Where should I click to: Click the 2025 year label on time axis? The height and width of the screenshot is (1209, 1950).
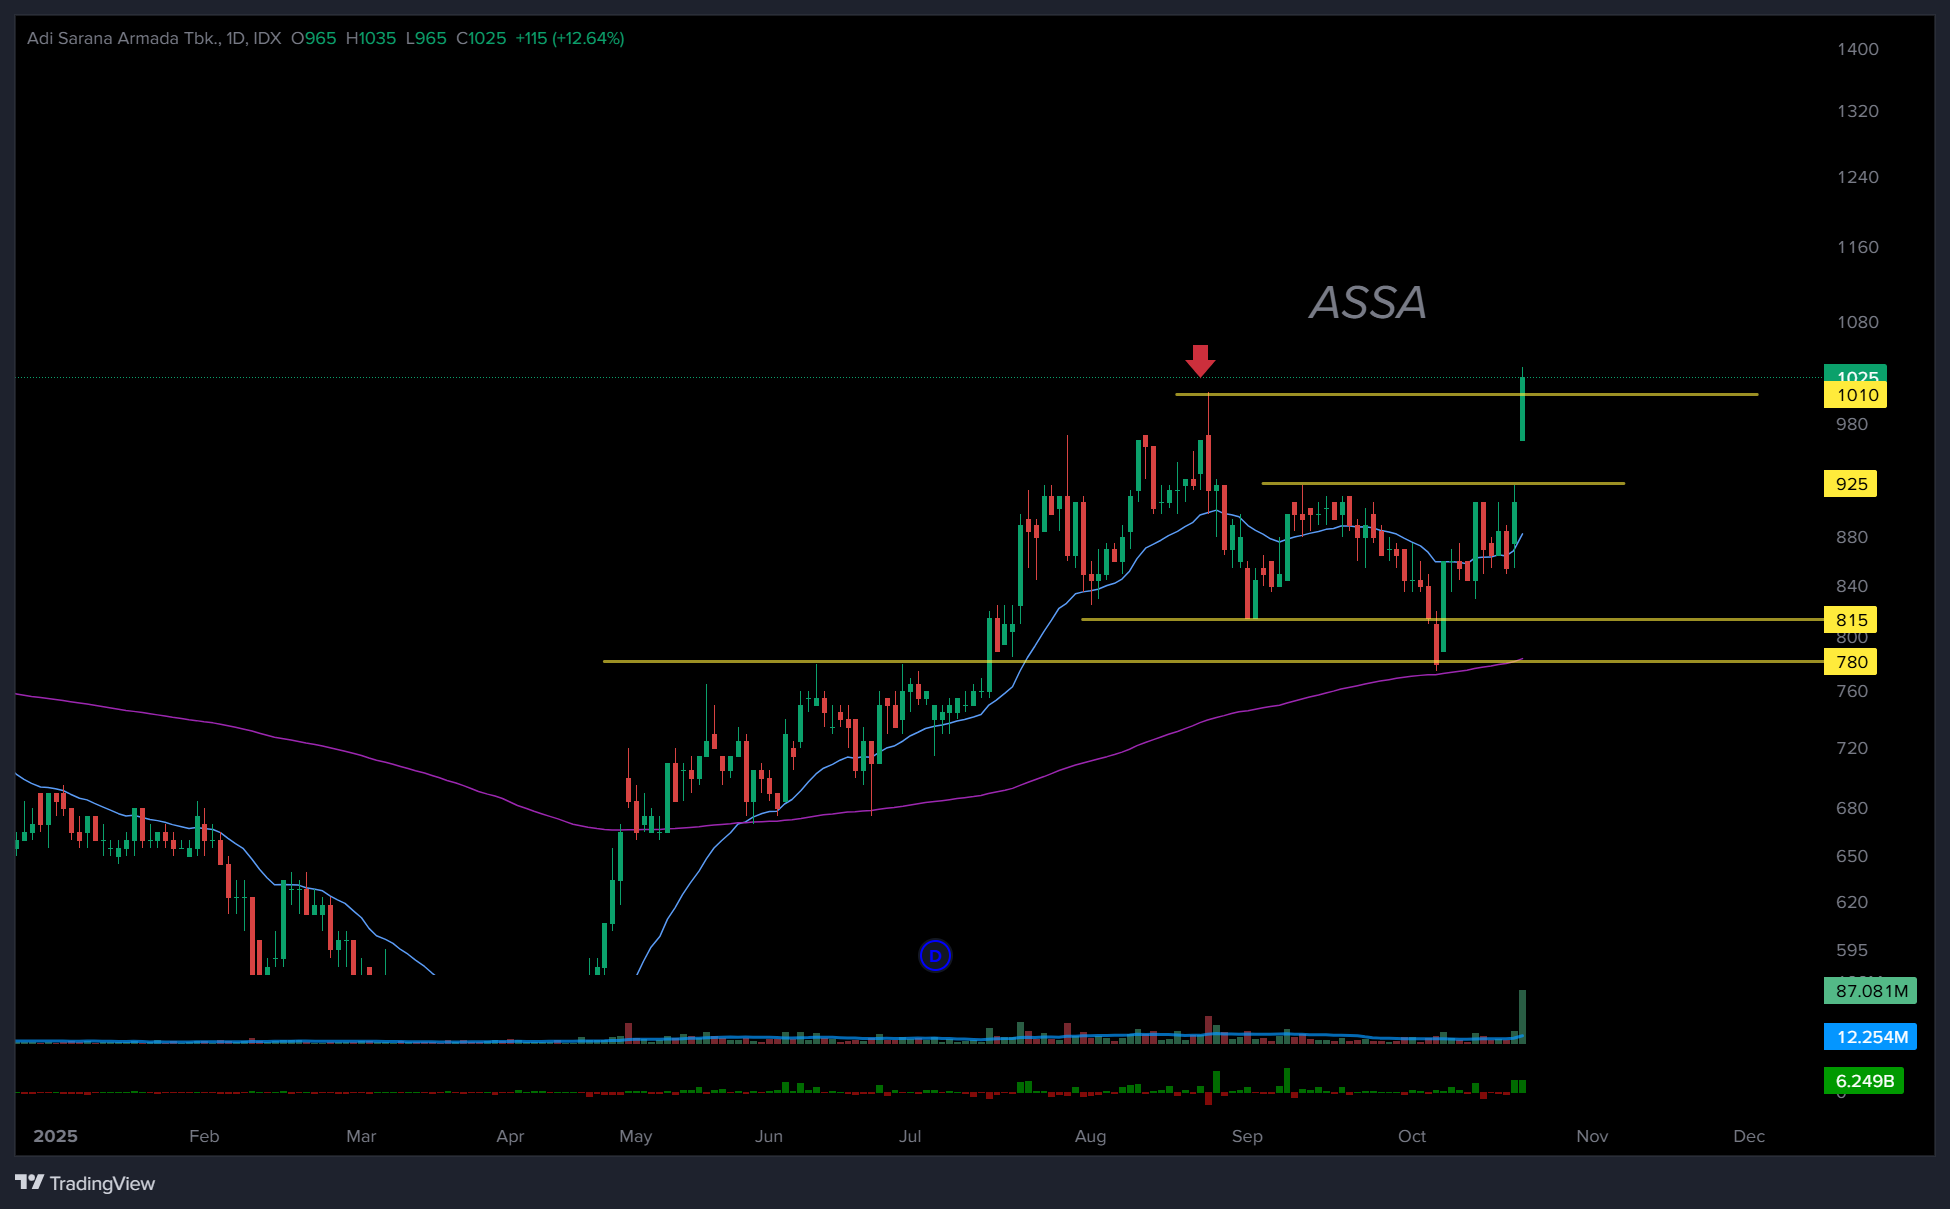click(x=55, y=1136)
